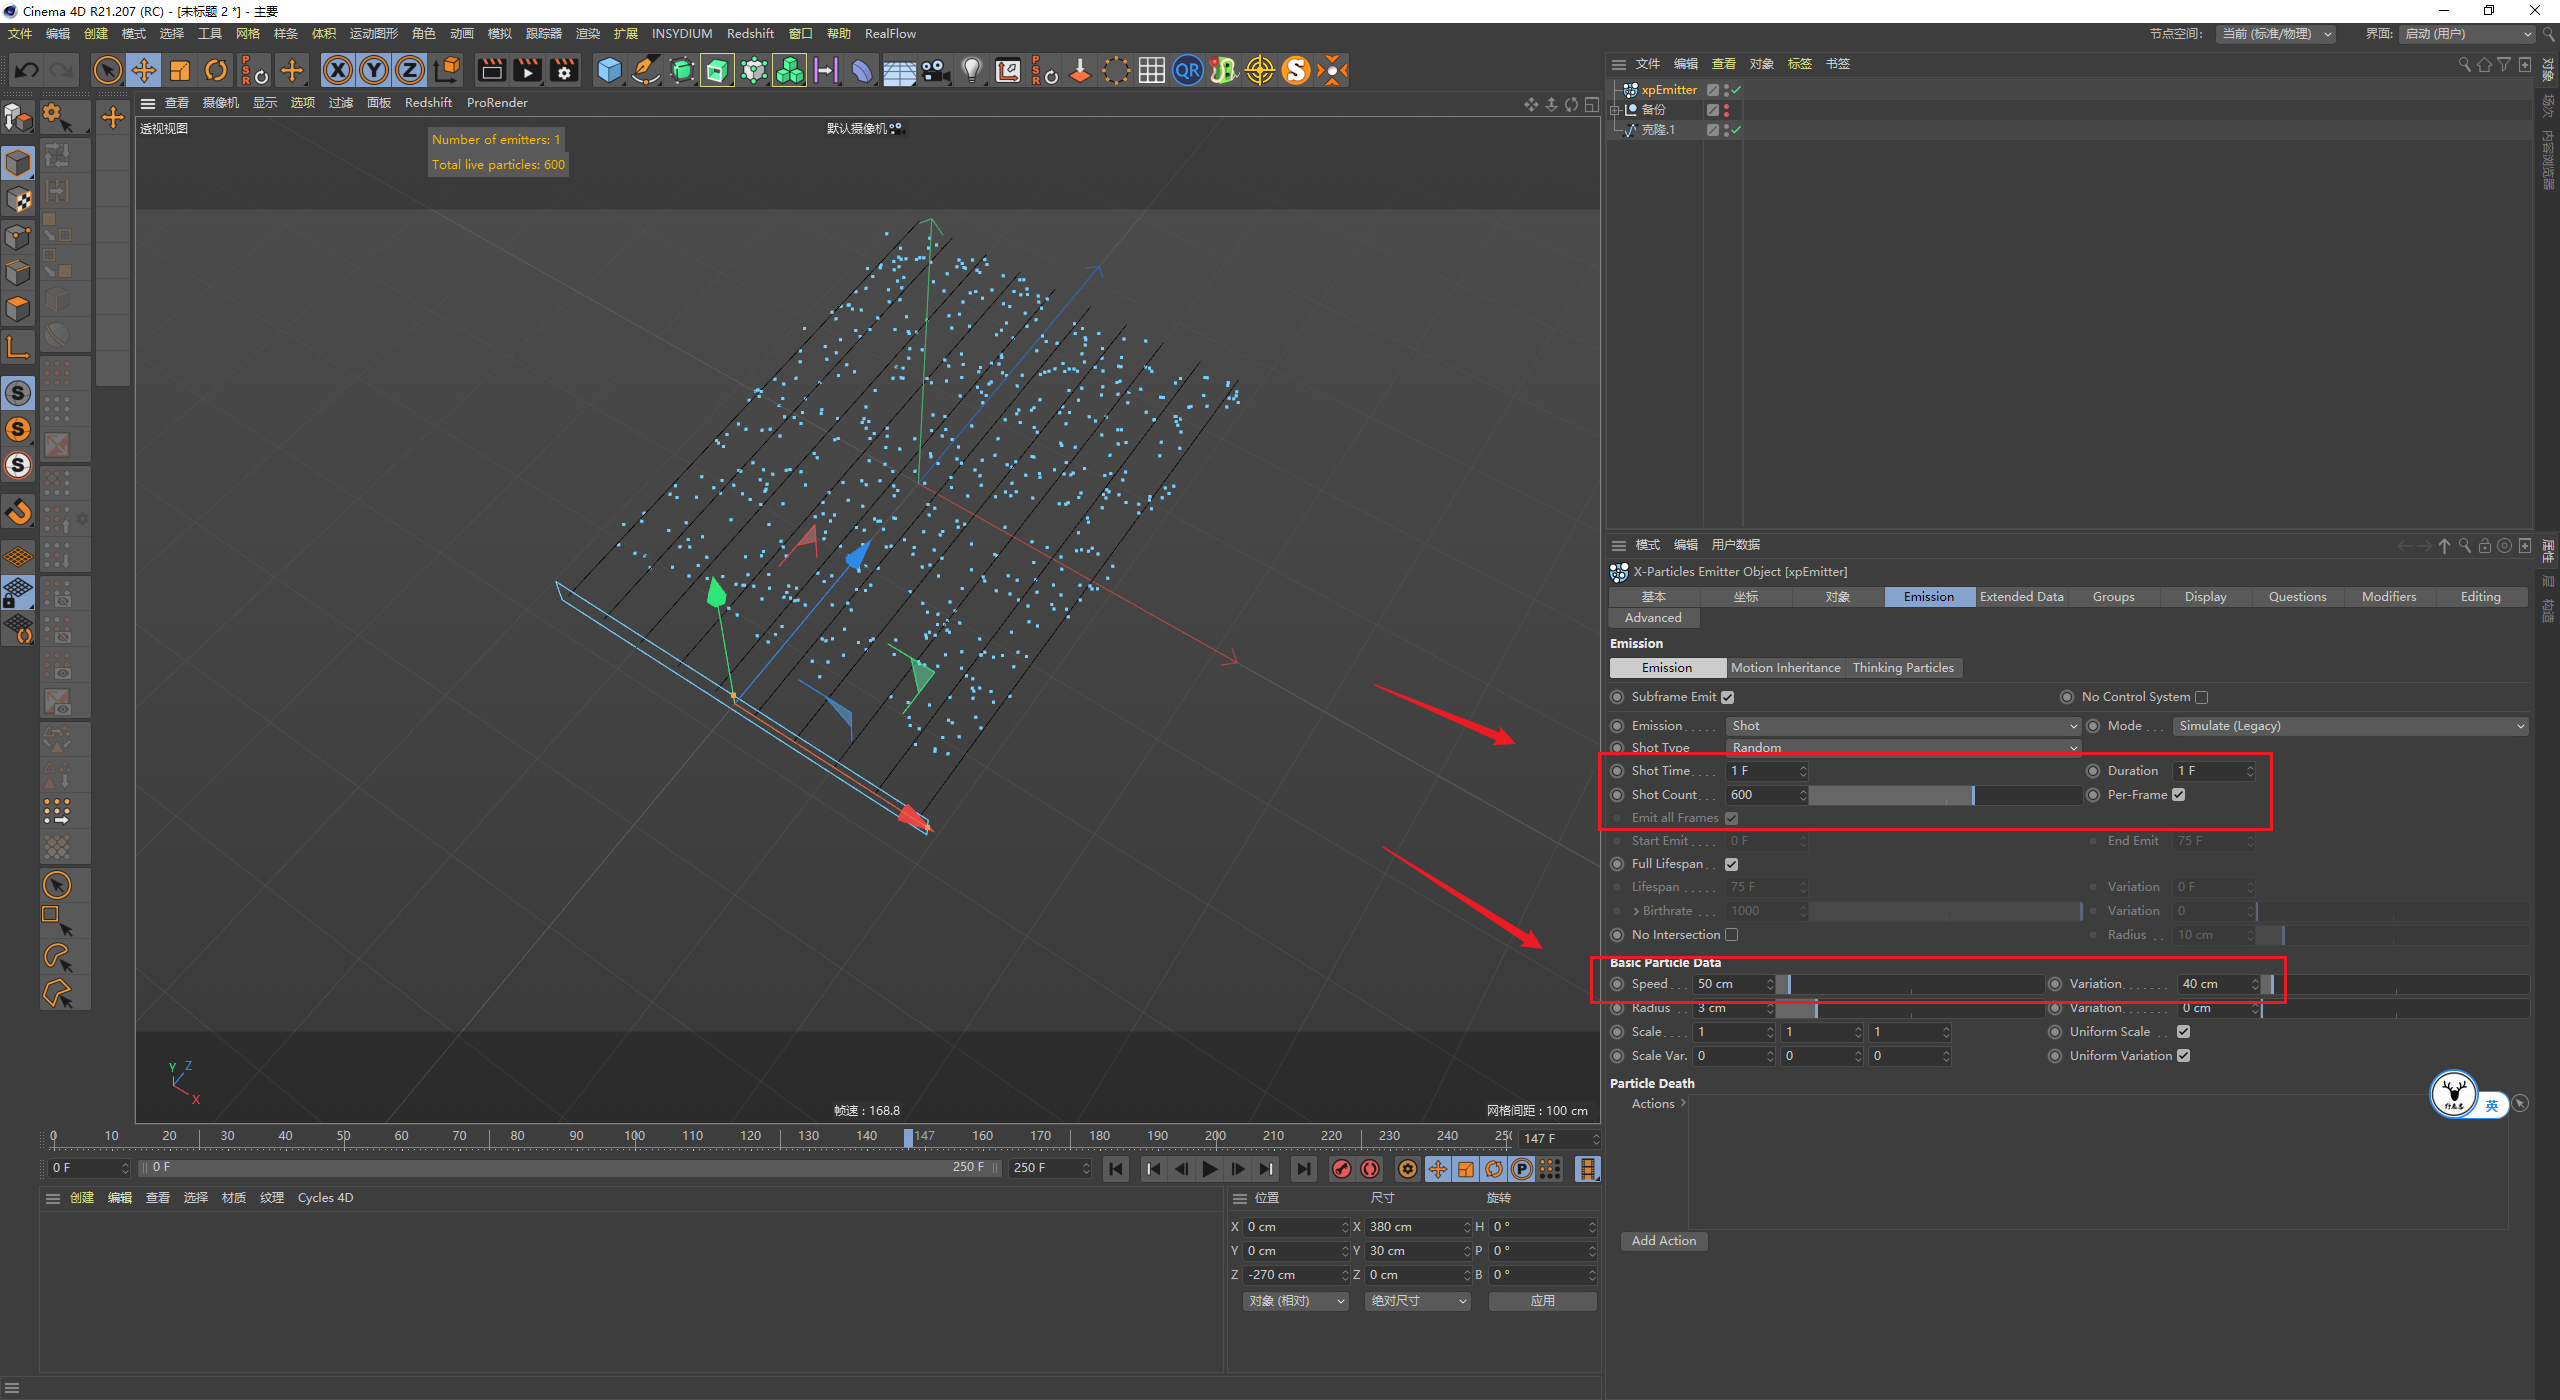2560x1400 pixels.
Task: Click the record active objects icon
Action: [1342, 1169]
